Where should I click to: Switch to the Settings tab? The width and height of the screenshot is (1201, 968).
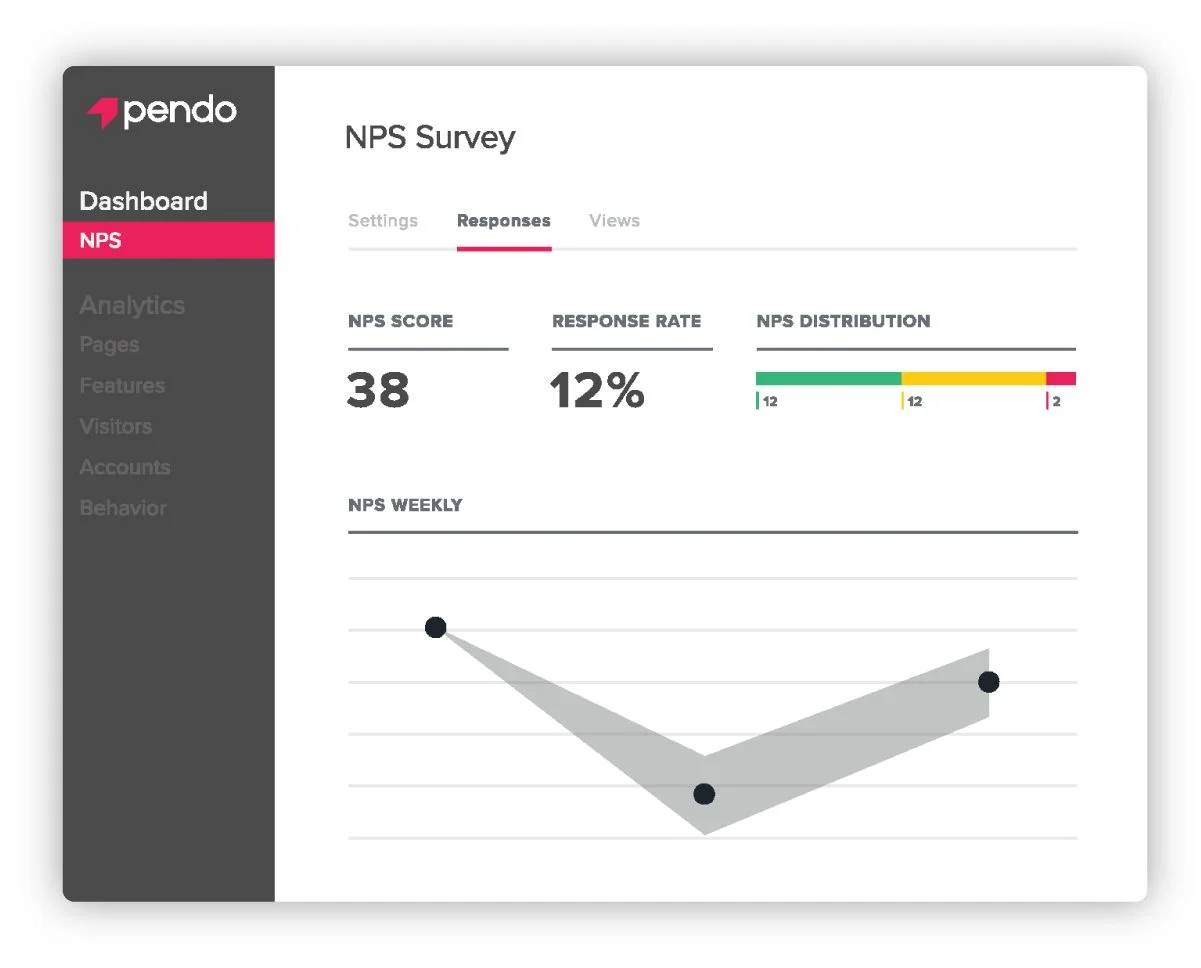tap(383, 221)
